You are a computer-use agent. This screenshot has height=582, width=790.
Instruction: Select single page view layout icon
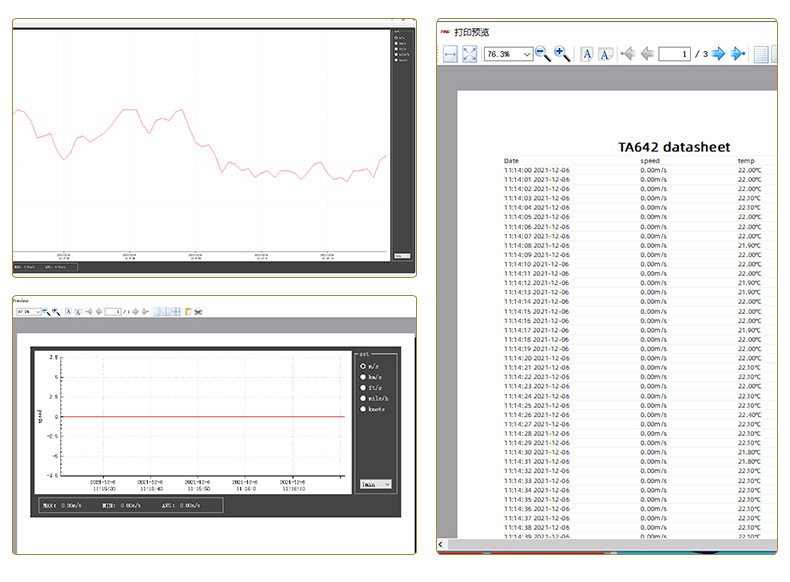tap(762, 54)
